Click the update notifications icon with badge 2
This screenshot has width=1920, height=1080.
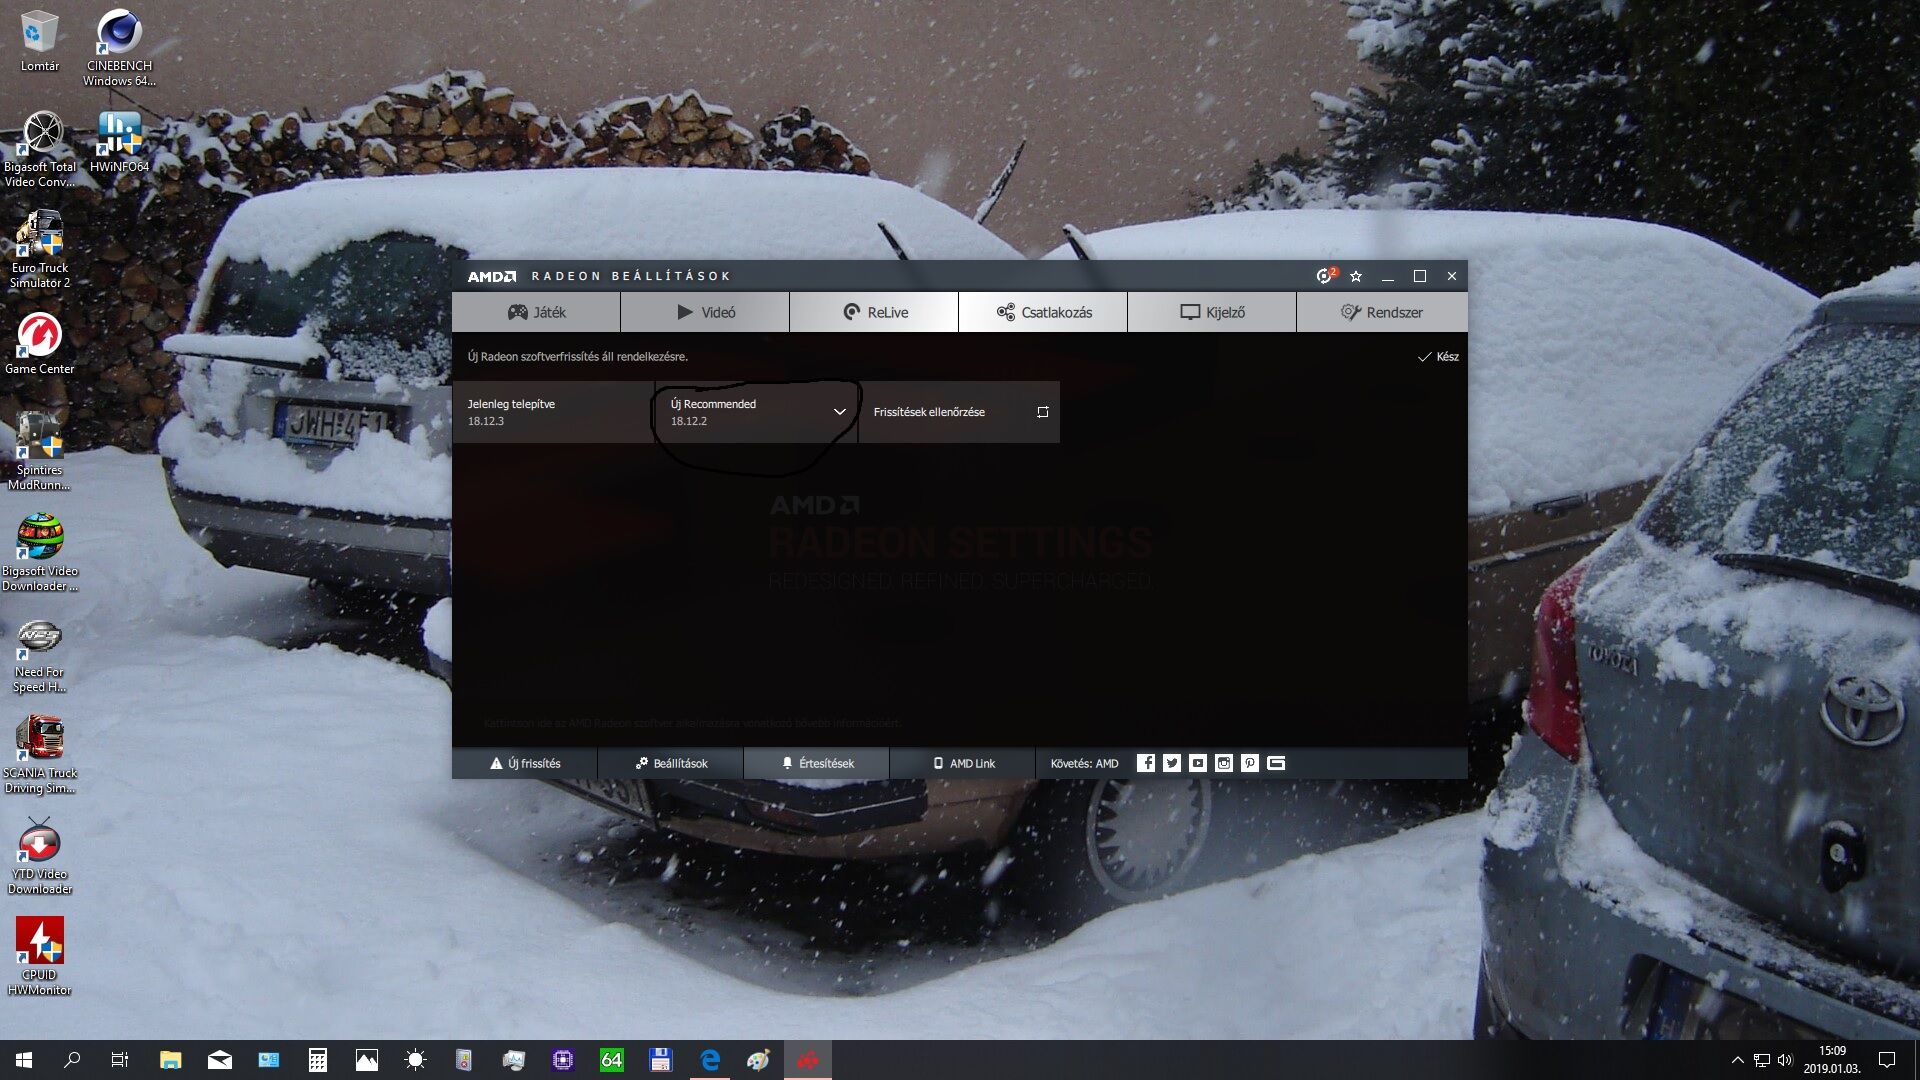tap(1325, 276)
